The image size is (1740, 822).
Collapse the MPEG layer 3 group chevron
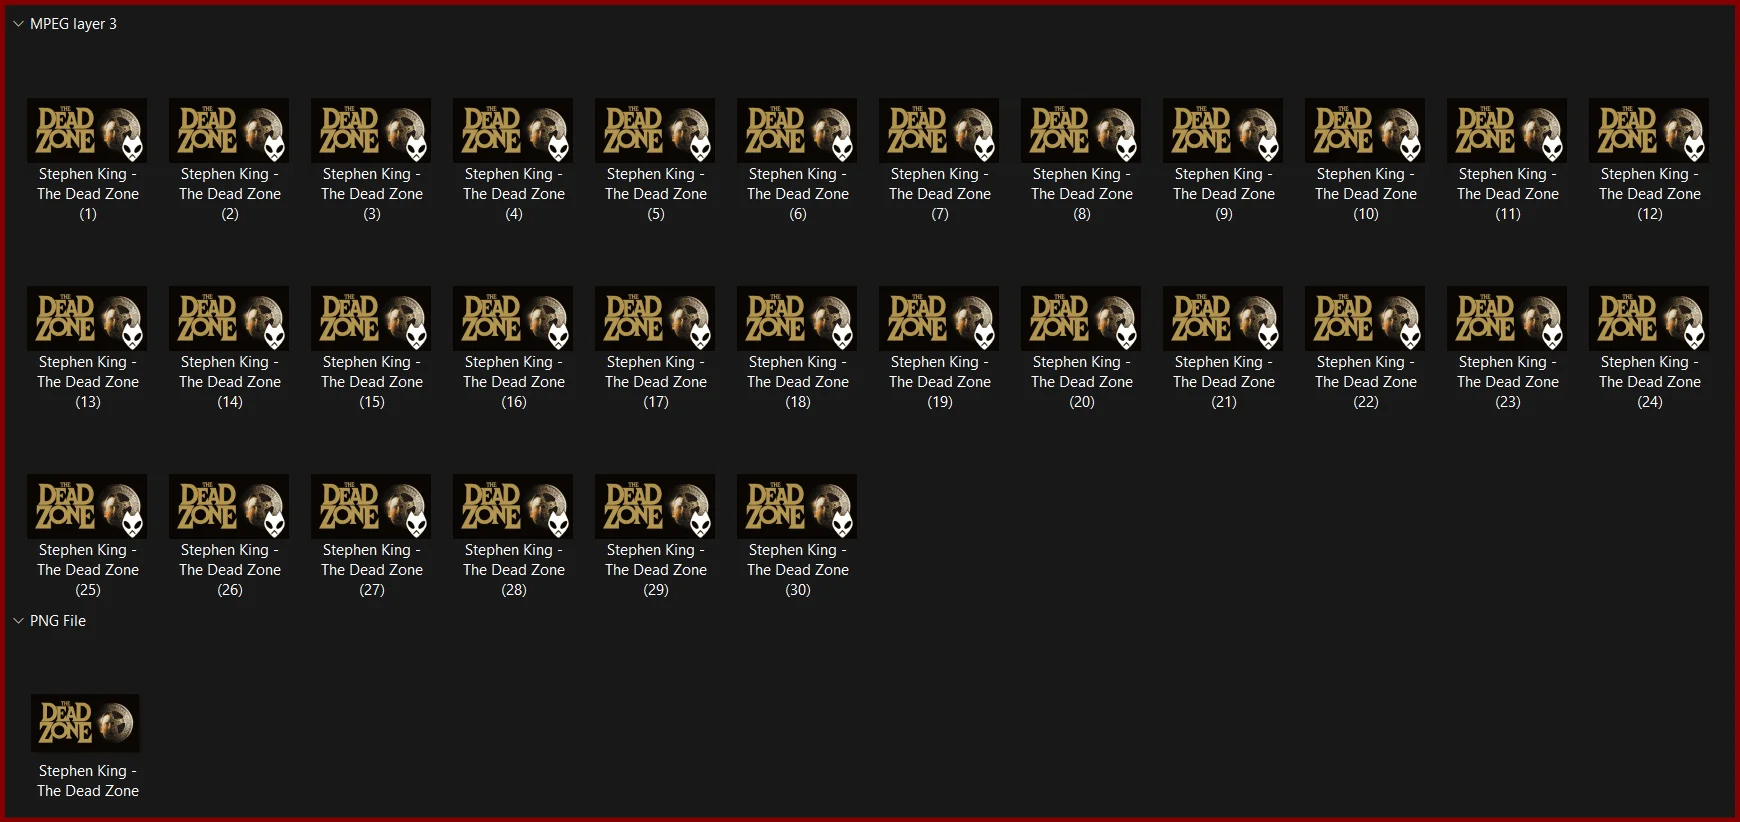(x=18, y=24)
